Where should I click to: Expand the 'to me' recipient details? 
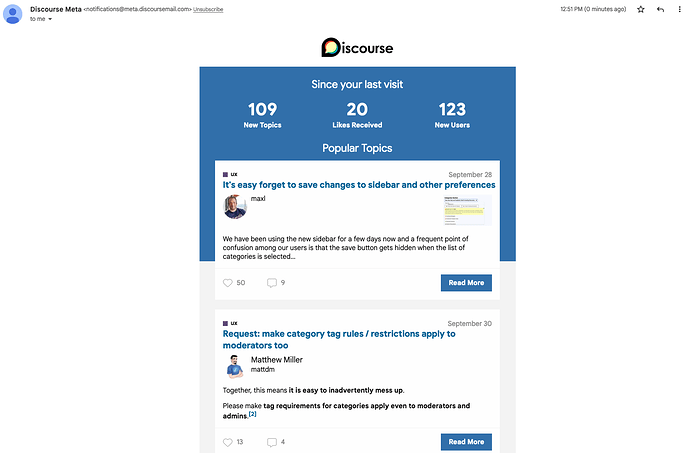(x=50, y=19)
